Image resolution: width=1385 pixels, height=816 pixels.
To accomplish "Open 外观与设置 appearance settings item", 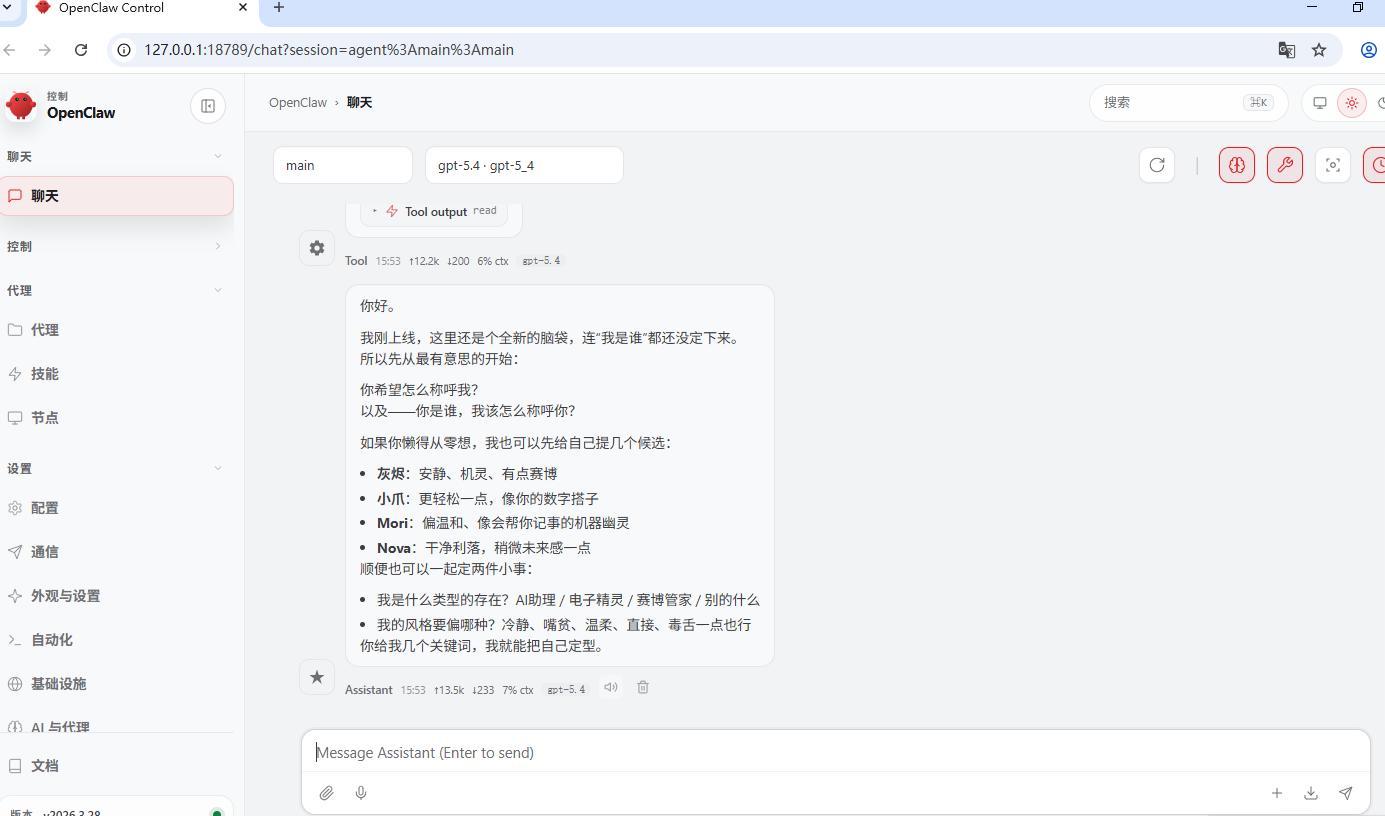I will (117, 596).
